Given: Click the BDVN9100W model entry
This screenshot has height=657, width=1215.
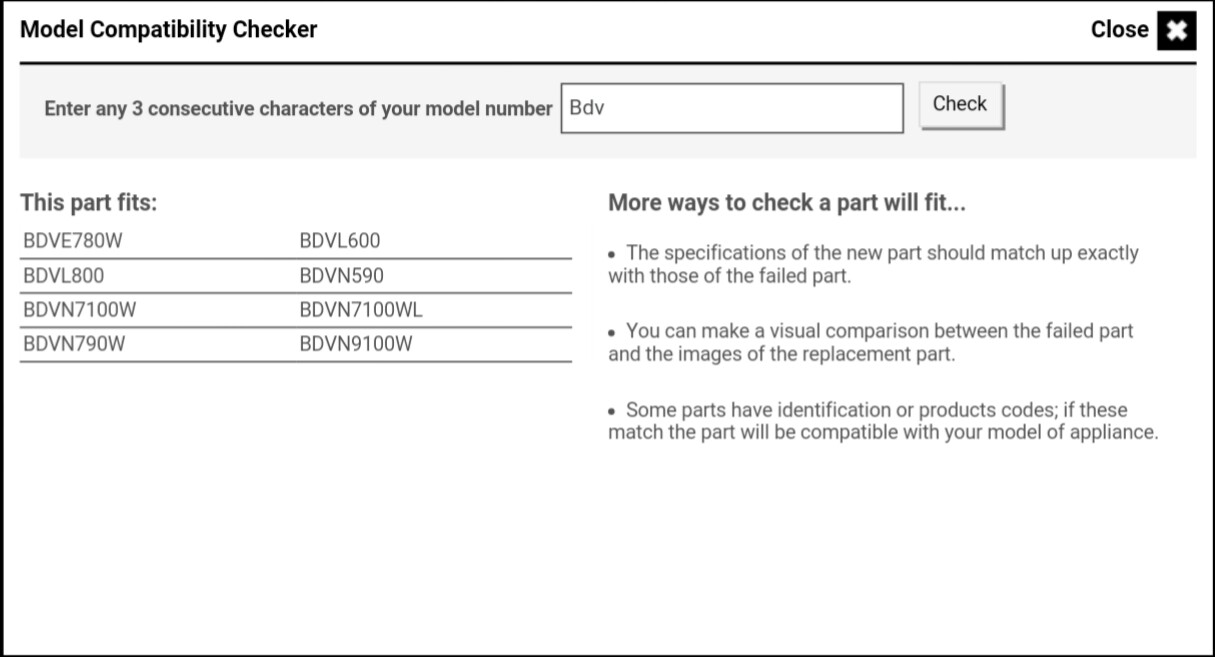Looking at the screenshot, I should 356,345.
